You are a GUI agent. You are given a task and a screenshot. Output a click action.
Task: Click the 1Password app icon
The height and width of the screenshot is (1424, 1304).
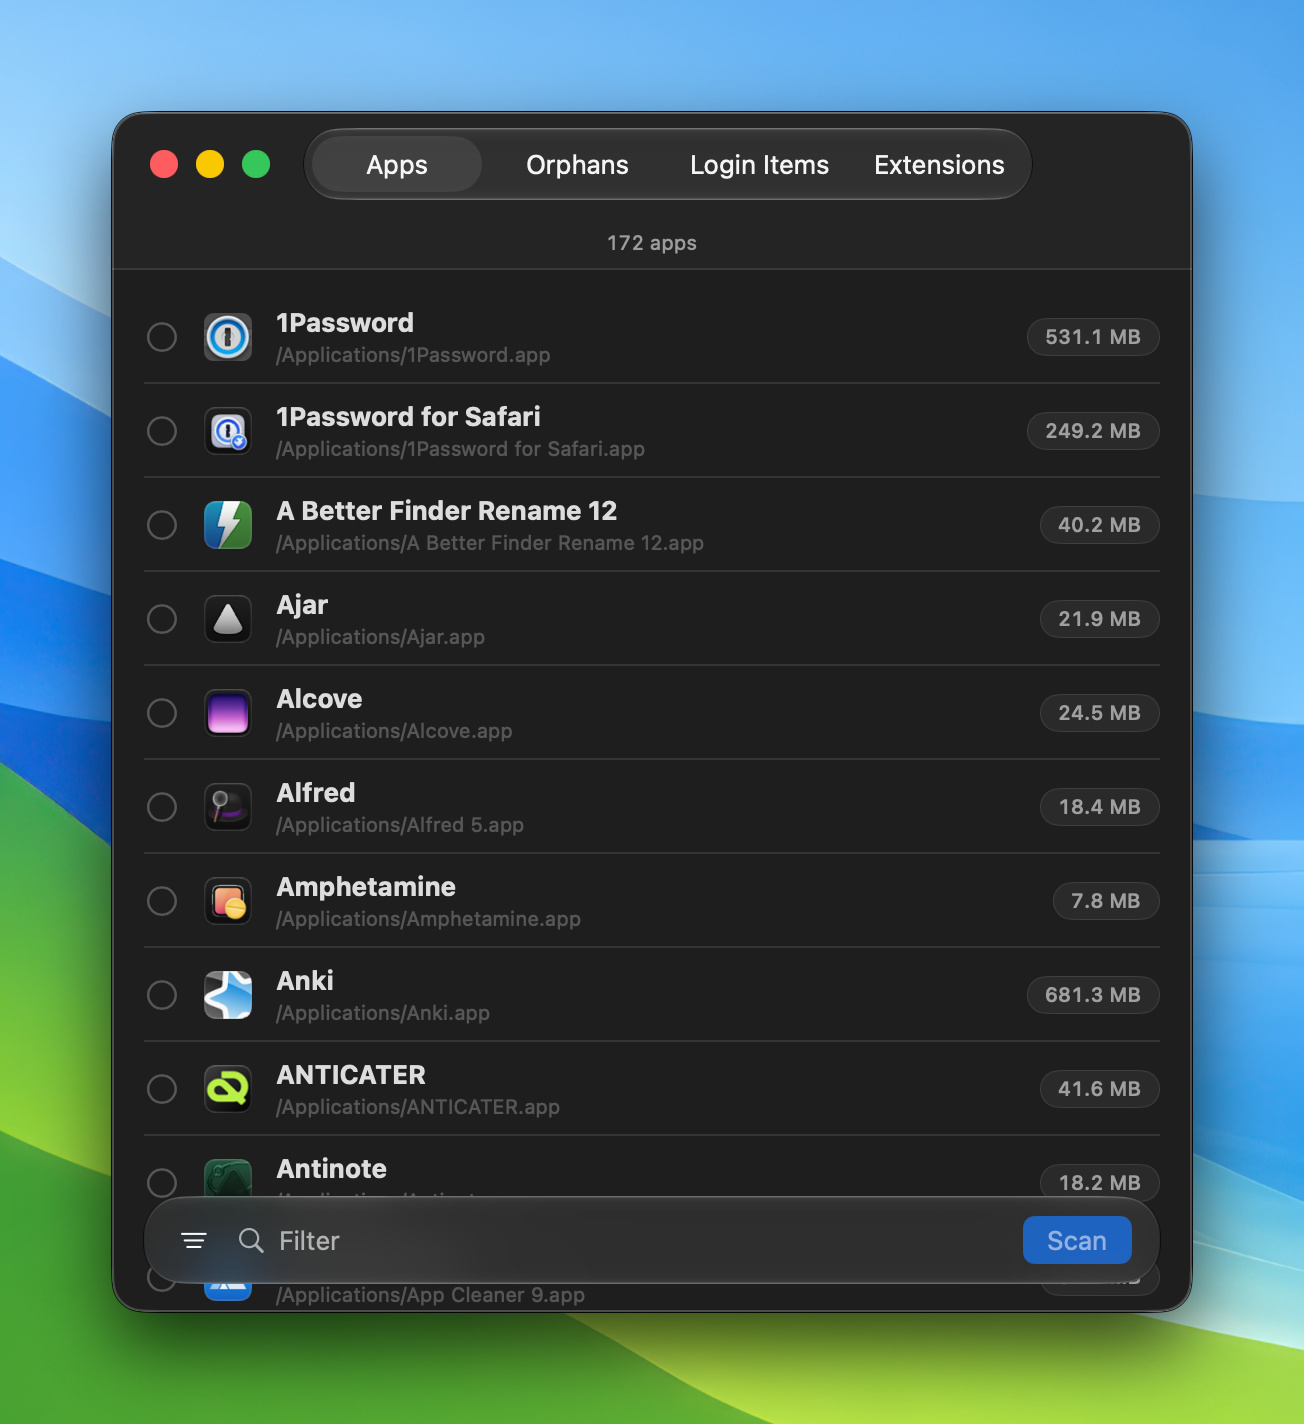(228, 337)
